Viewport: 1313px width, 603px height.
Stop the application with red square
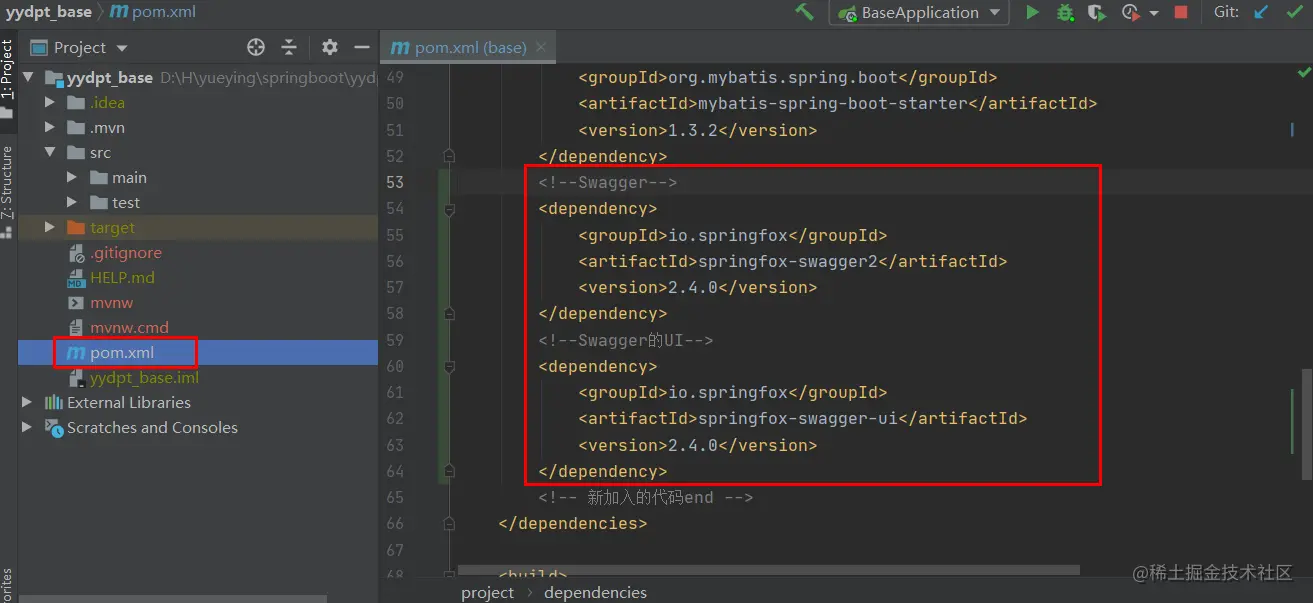(1181, 12)
